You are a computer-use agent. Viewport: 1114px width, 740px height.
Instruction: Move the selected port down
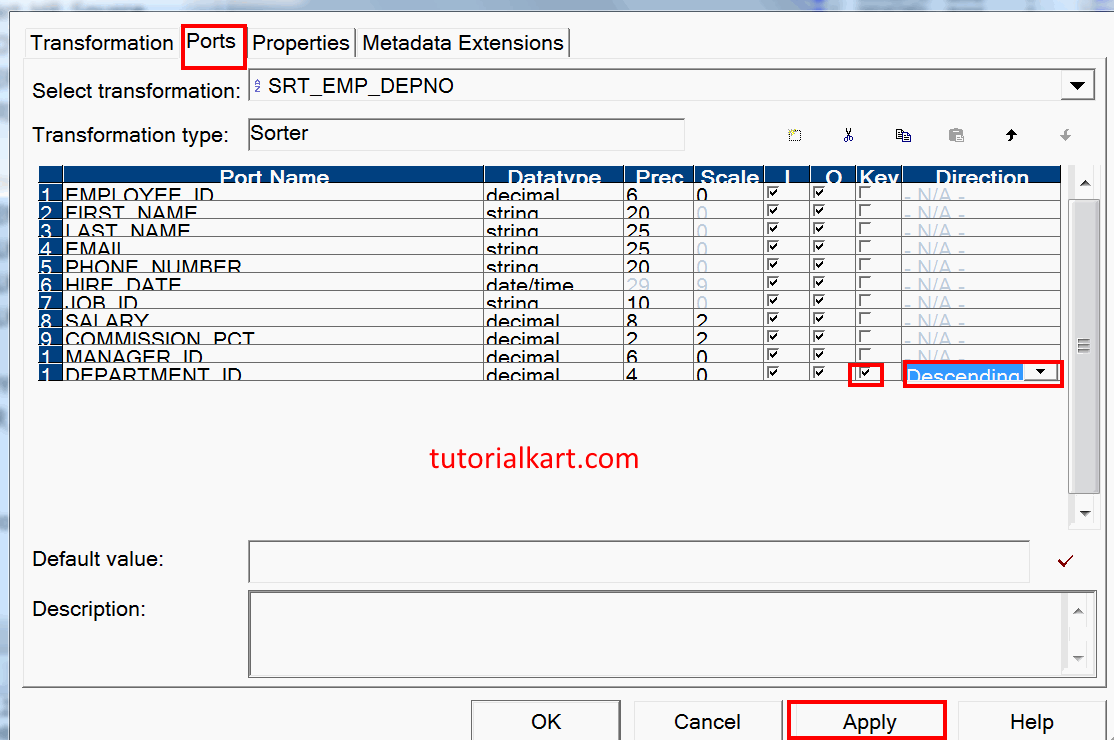pyautogui.click(x=1064, y=135)
